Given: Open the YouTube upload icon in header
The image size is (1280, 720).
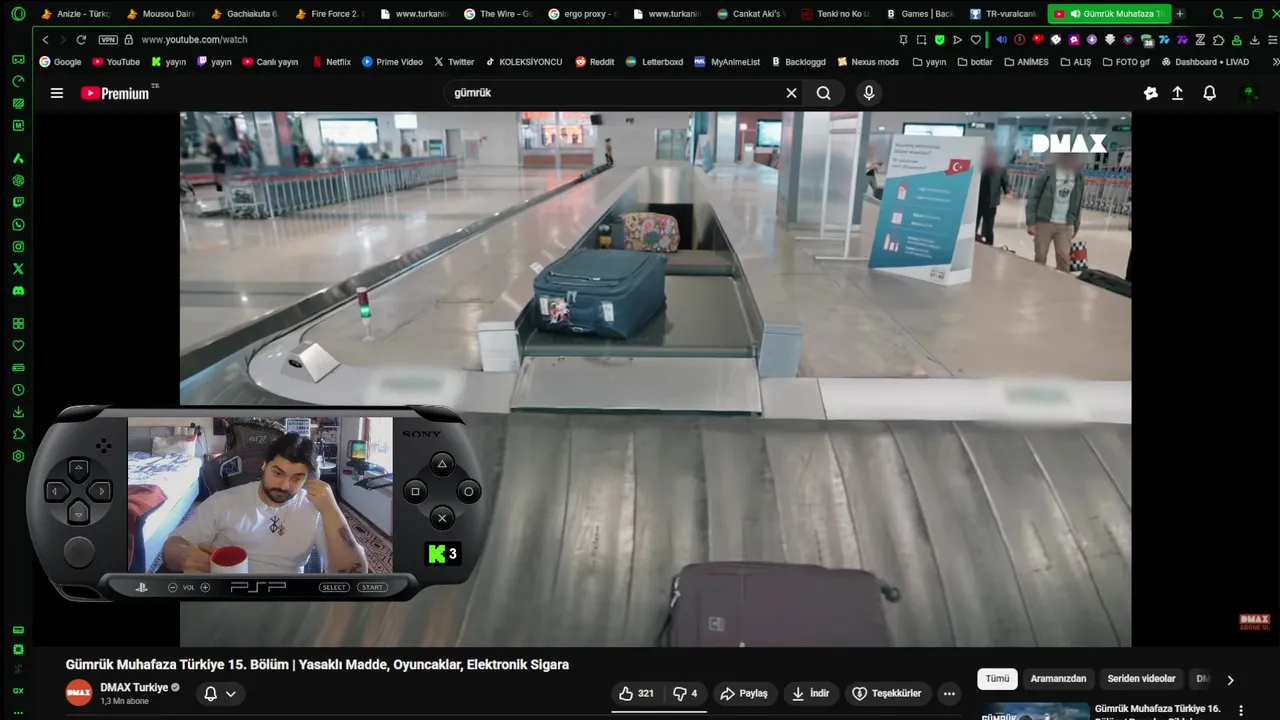Looking at the screenshot, I should (1177, 93).
